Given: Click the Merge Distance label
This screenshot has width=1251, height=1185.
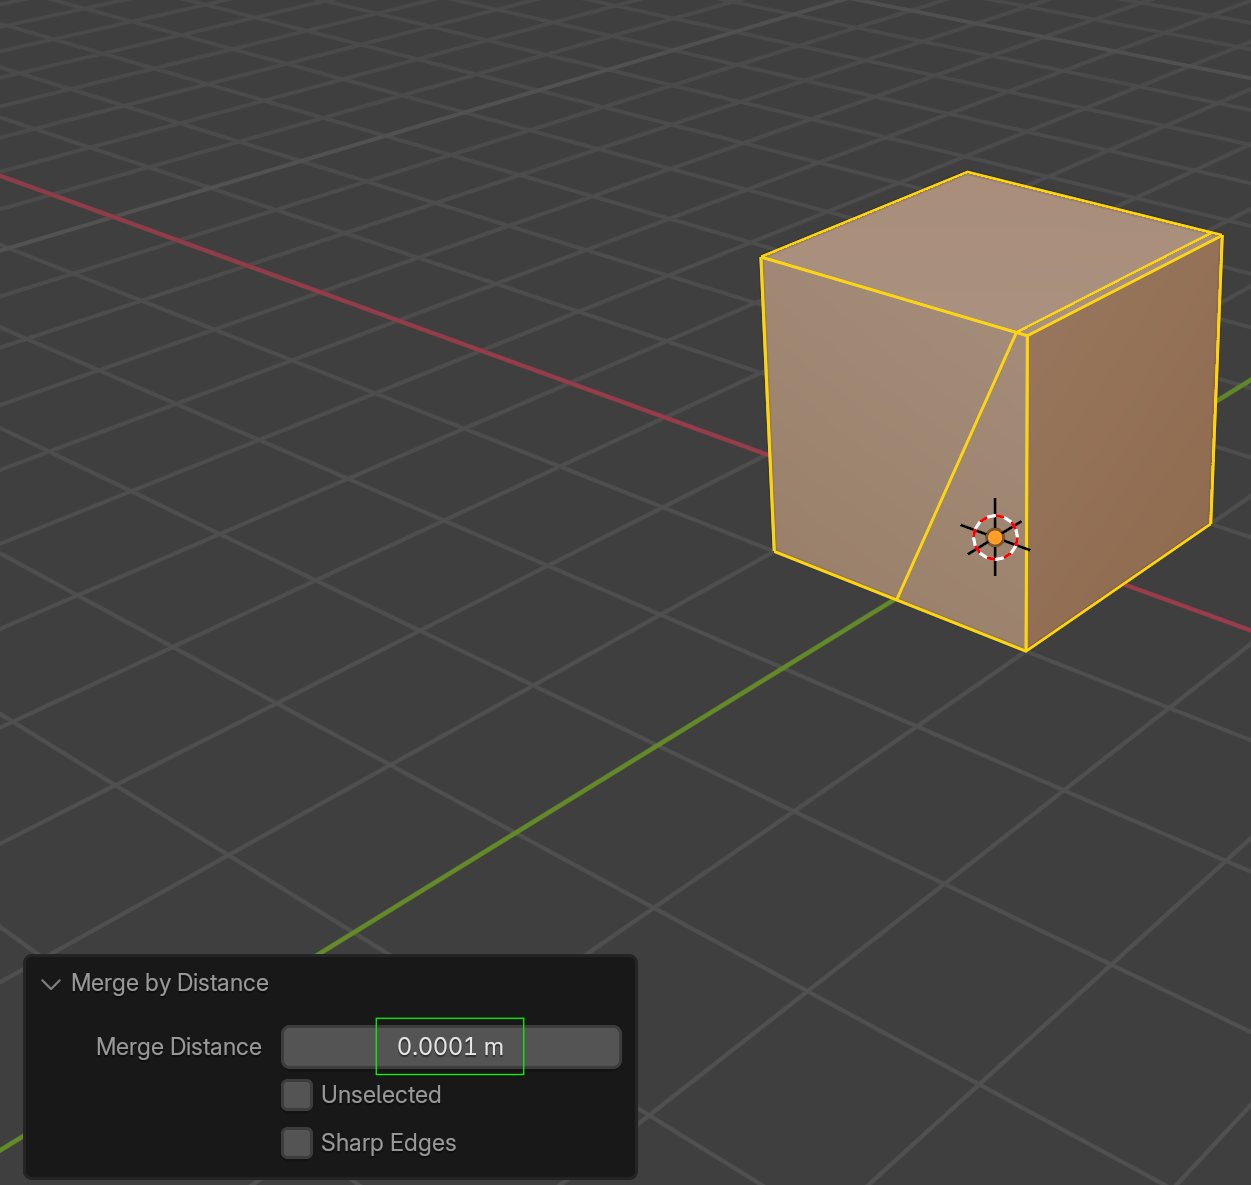Looking at the screenshot, I should [179, 1047].
